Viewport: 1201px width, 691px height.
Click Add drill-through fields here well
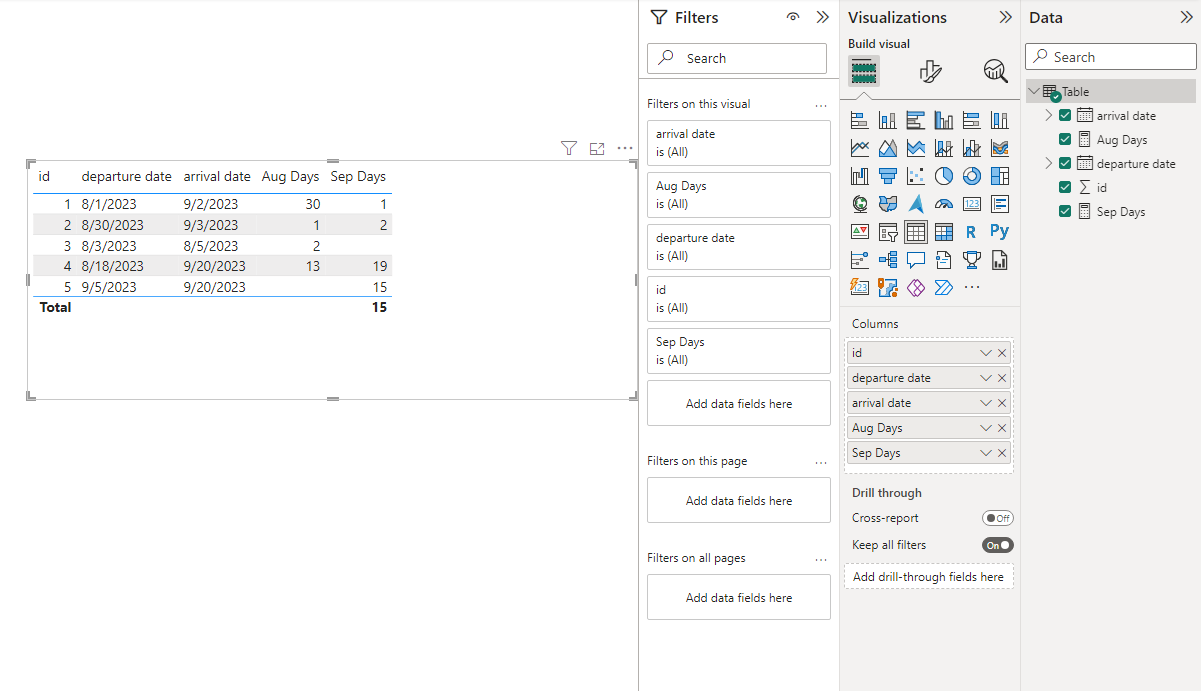[x=929, y=577]
